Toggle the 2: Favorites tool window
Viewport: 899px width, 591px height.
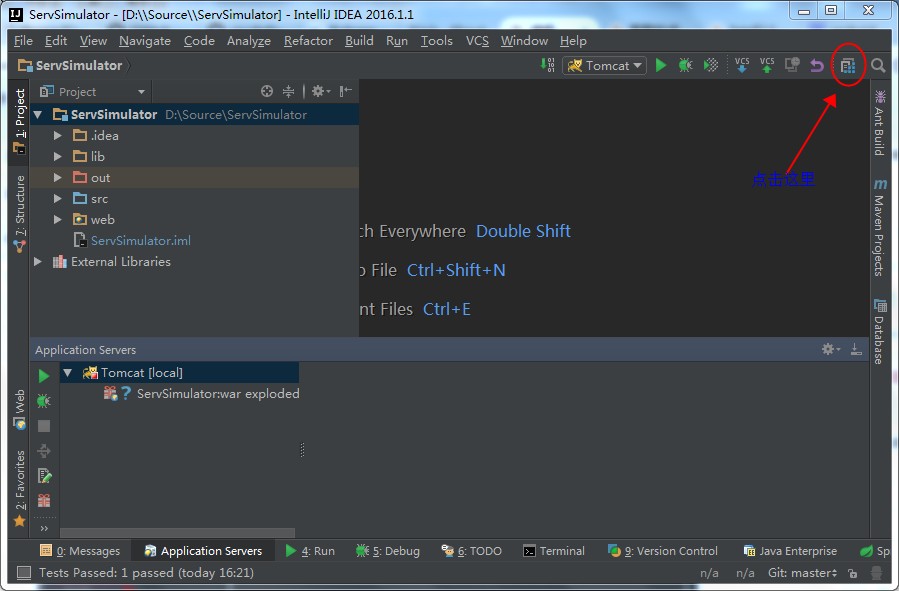point(19,488)
